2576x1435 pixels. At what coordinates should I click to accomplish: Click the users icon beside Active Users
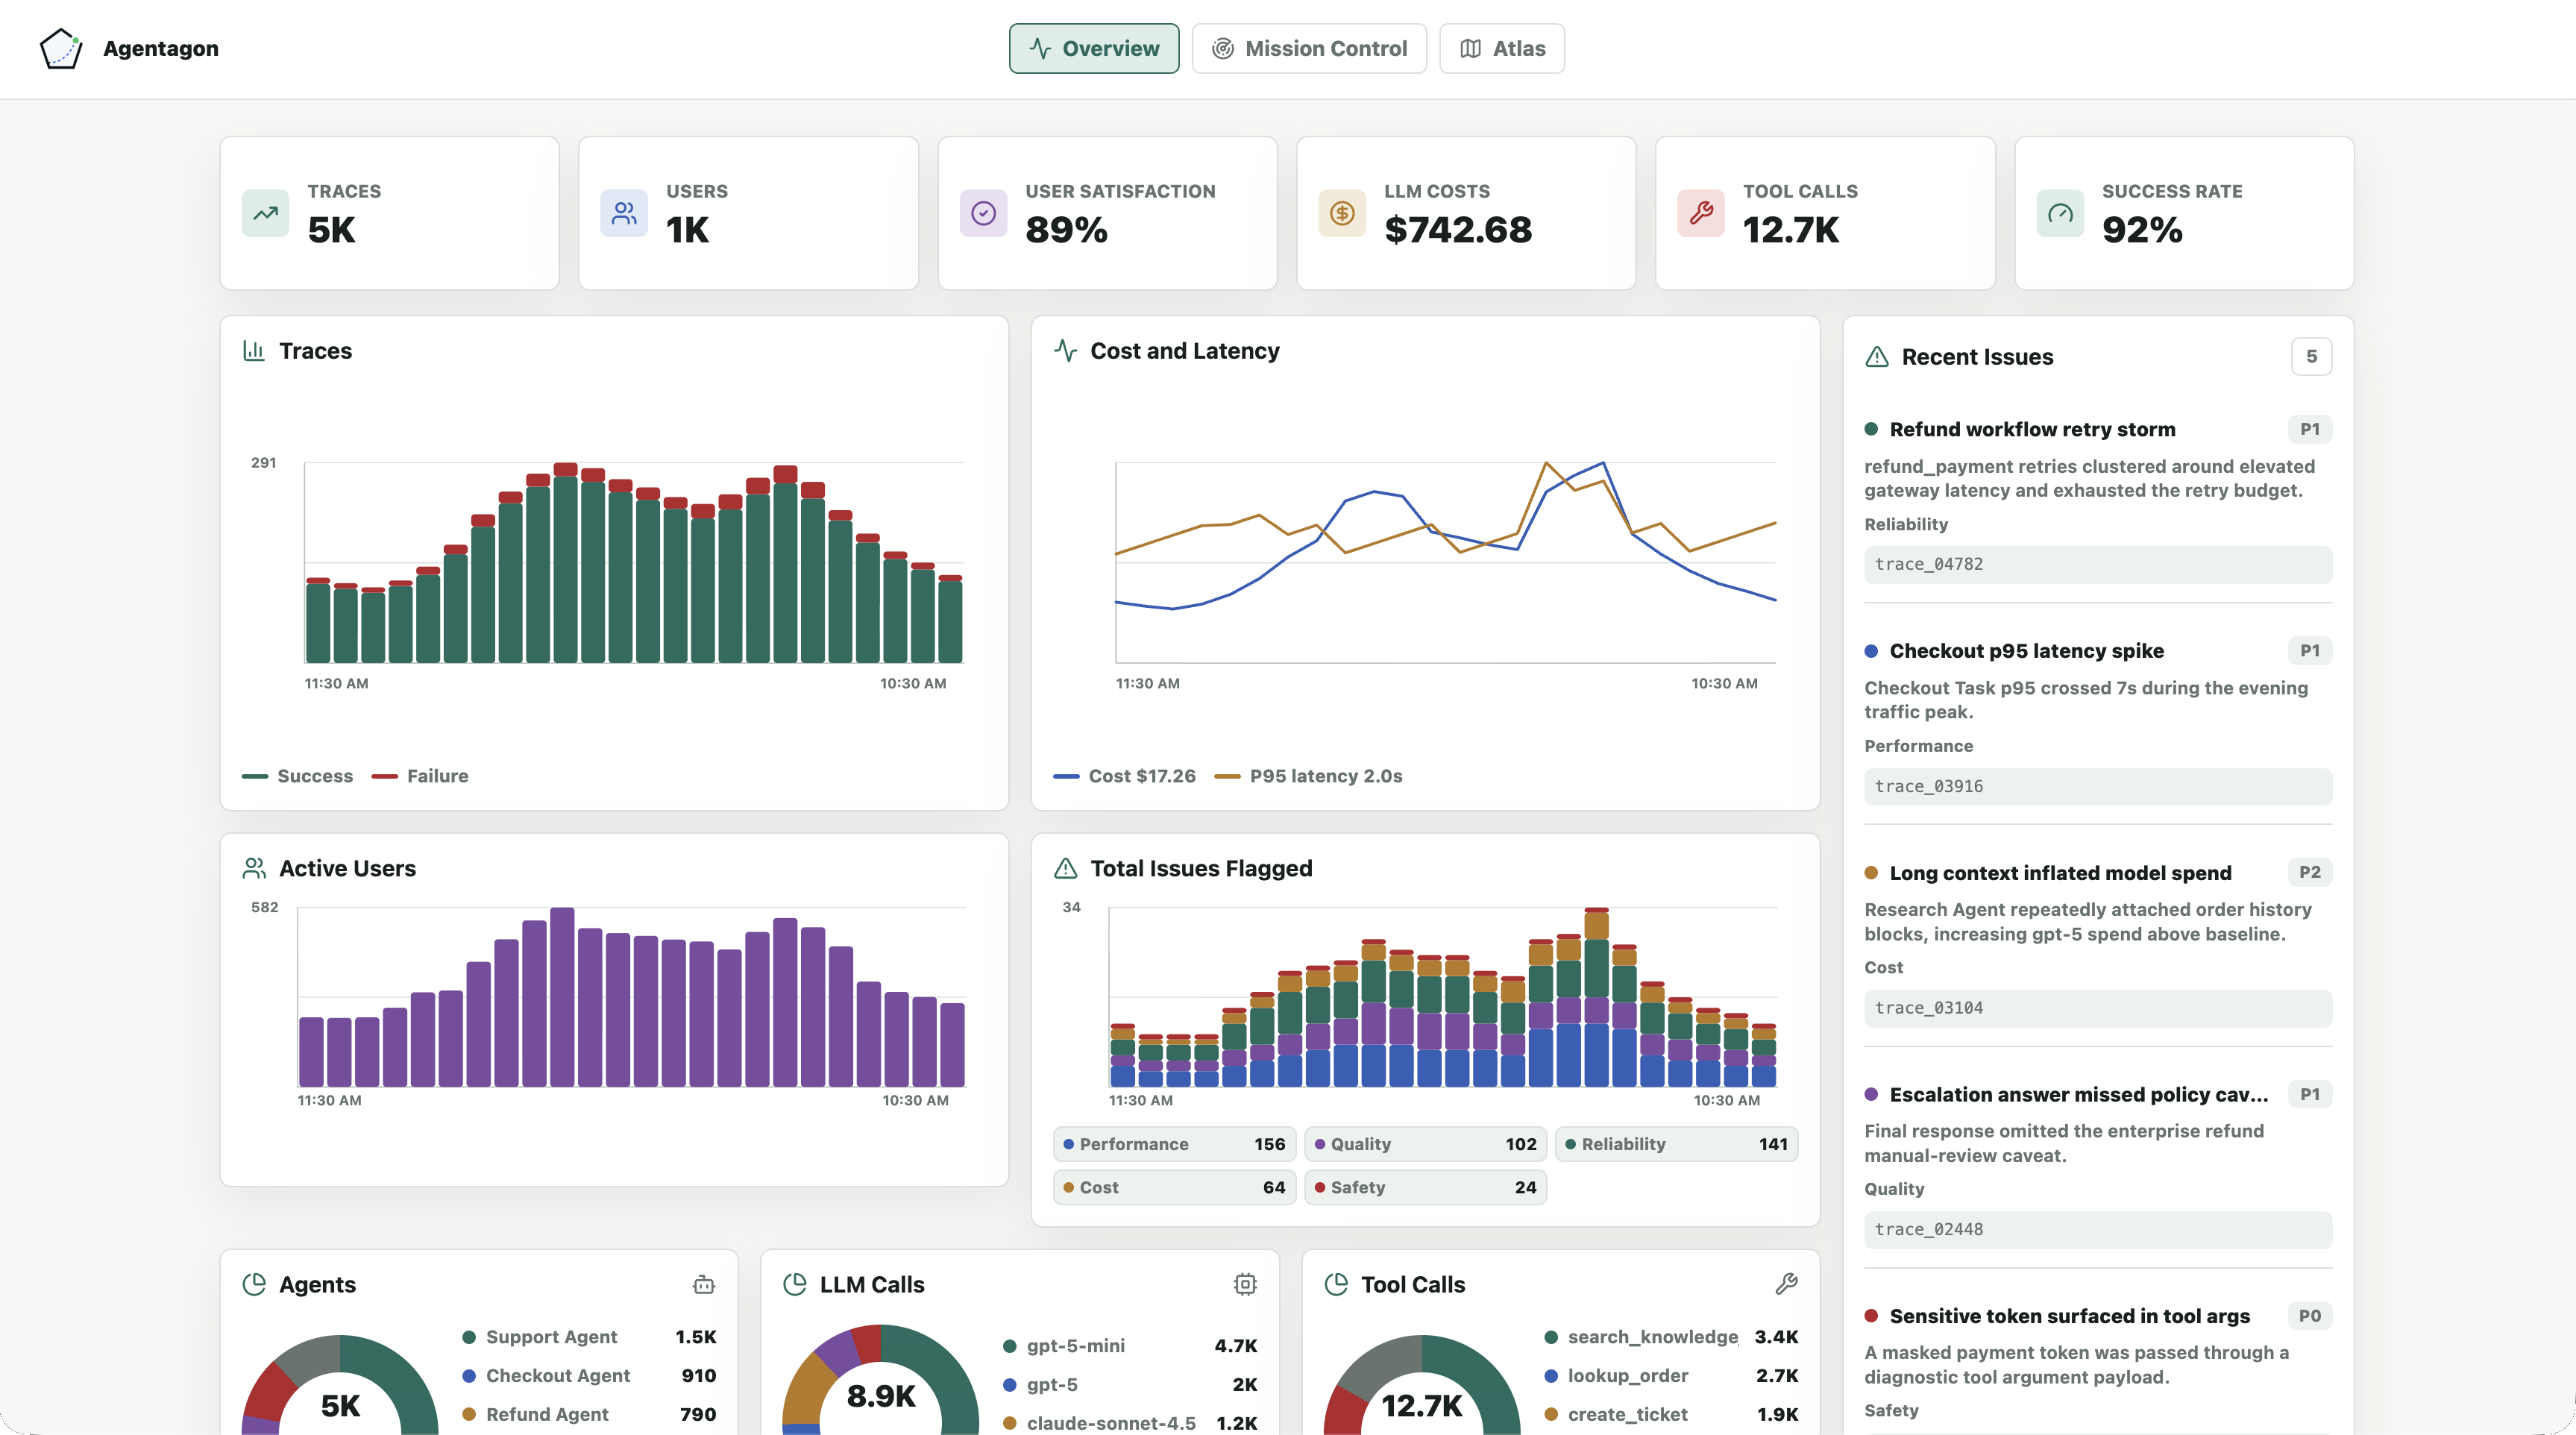[x=254, y=868]
